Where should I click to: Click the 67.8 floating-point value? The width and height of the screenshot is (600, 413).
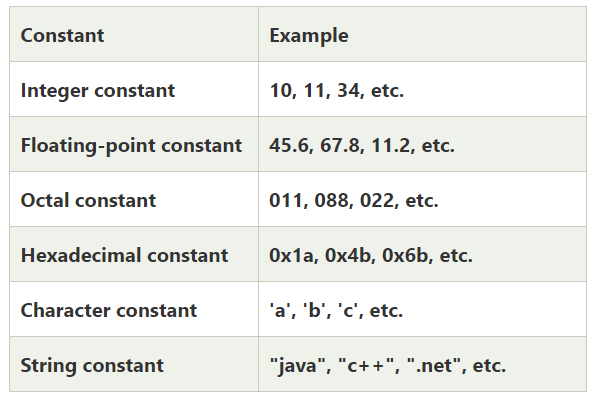click(x=340, y=146)
